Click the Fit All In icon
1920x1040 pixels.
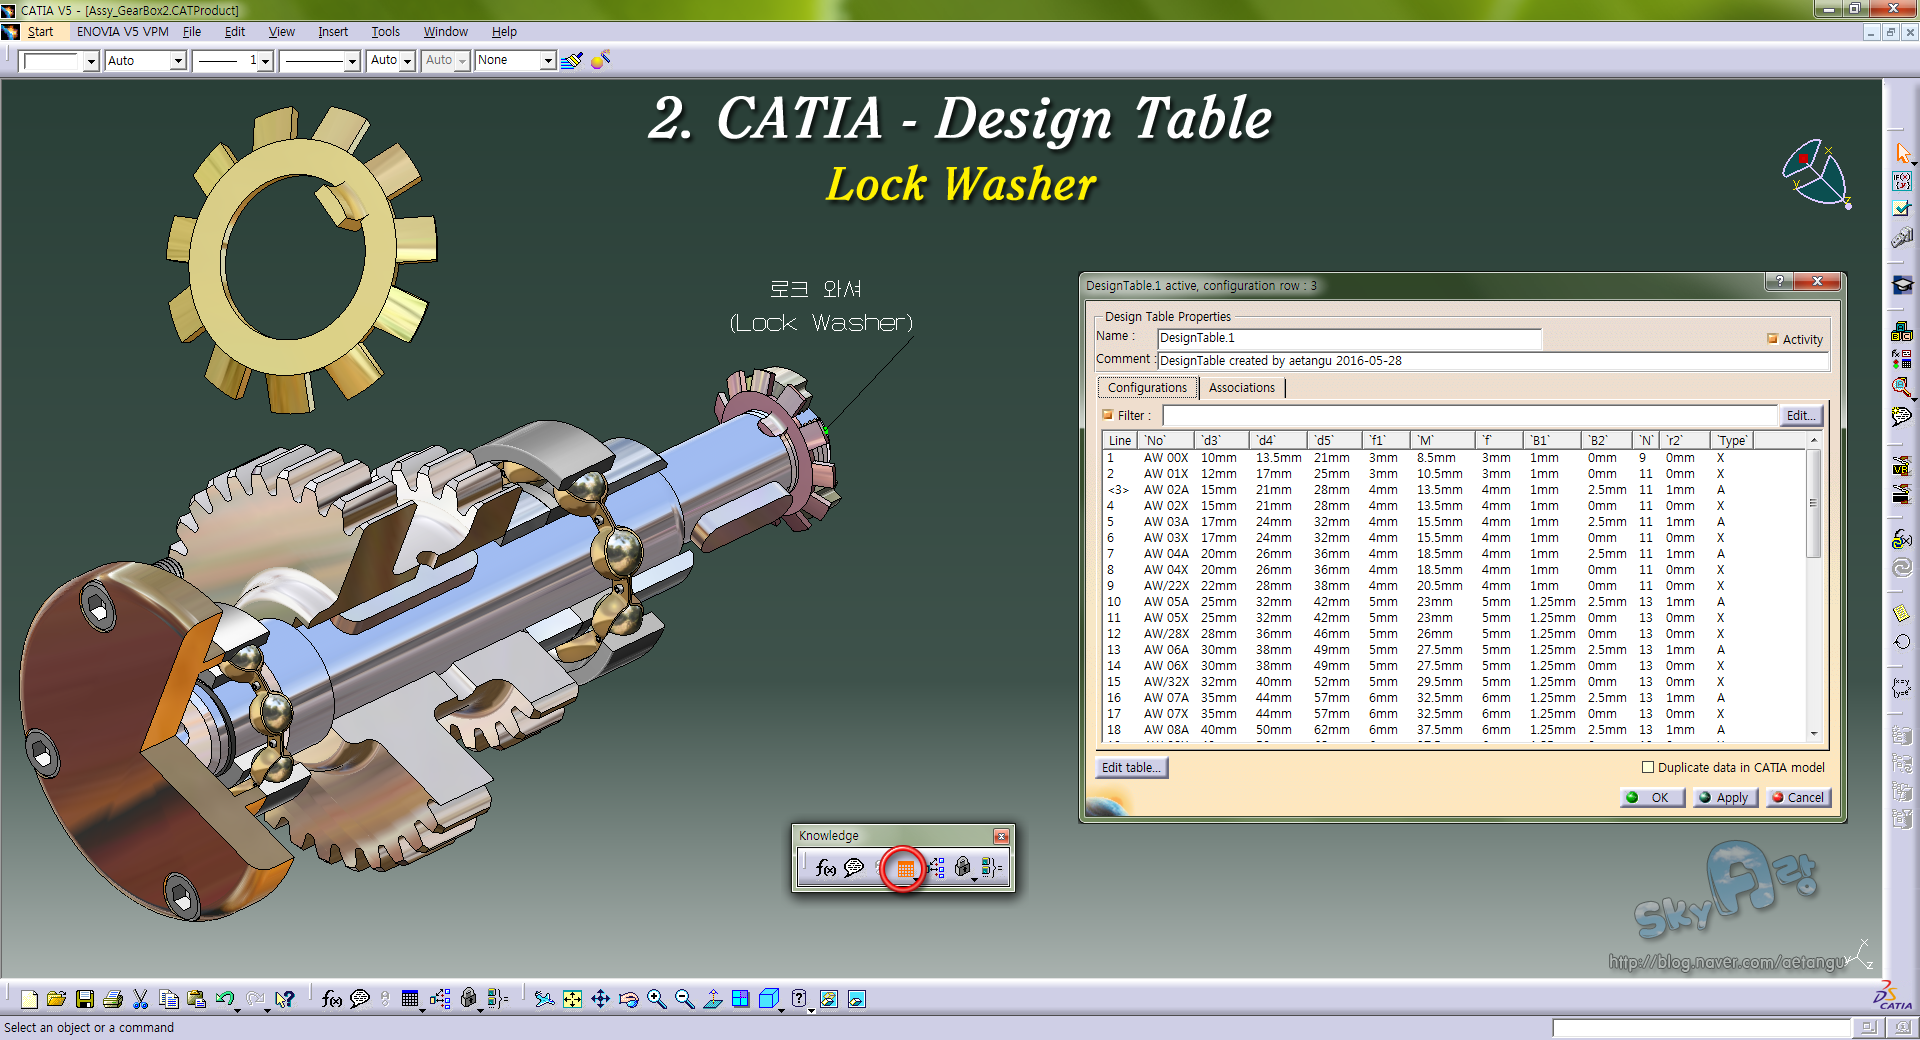pos(572,999)
